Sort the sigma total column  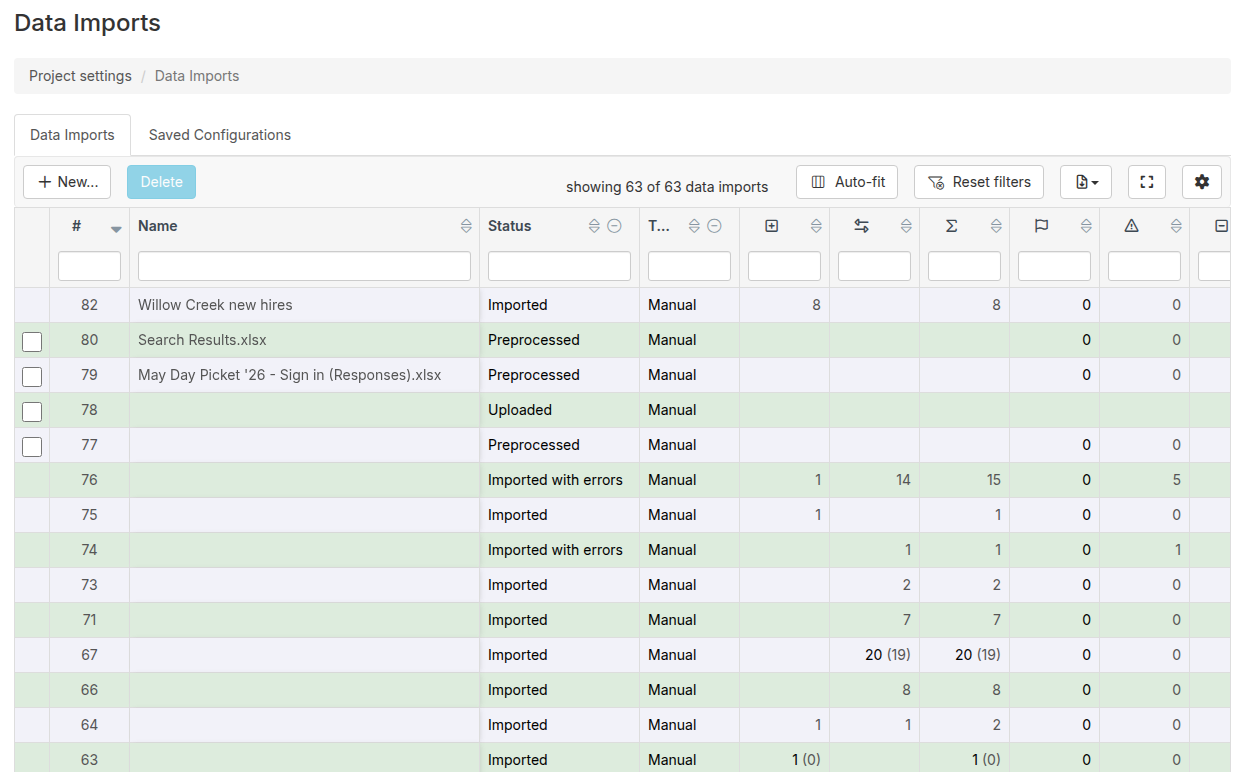(996, 226)
